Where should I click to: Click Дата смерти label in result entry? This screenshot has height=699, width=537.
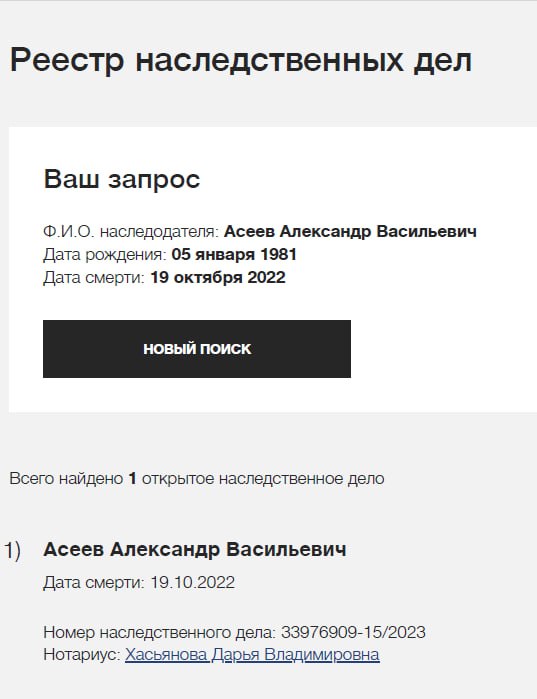click(94, 582)
